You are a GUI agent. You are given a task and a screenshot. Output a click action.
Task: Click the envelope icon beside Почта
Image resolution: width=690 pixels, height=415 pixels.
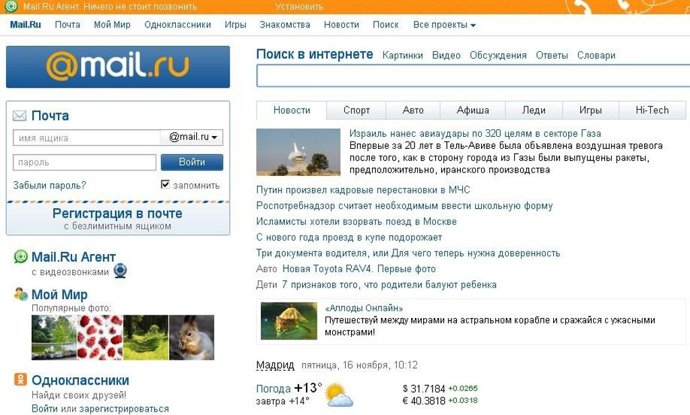tap(20, 116)
